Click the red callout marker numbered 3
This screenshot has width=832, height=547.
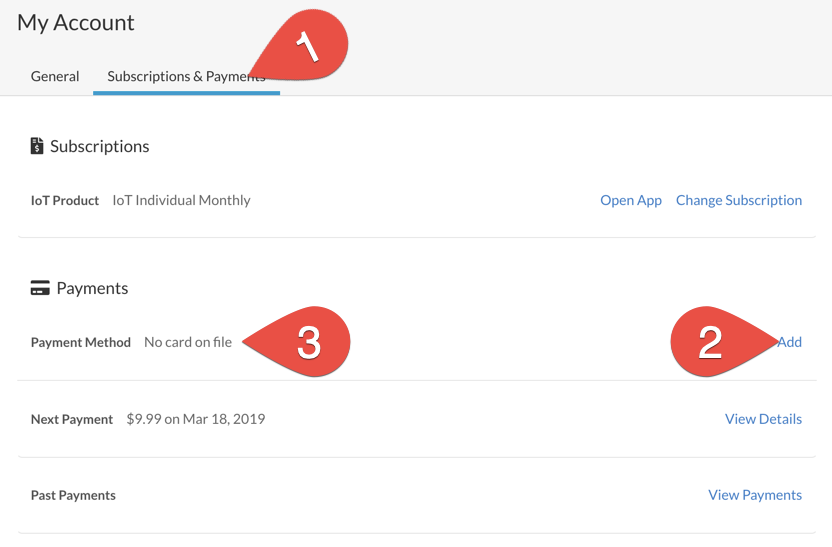click(x=309, y=342)
